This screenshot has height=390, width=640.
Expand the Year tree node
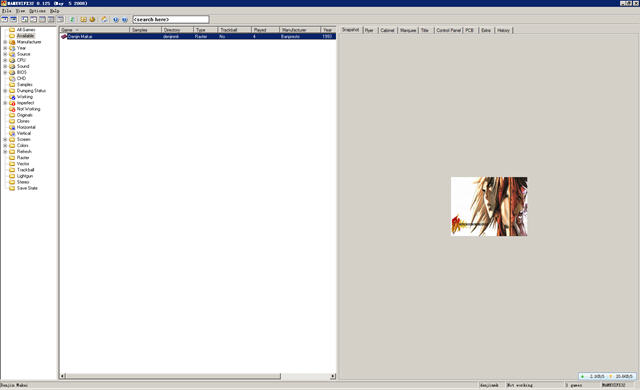point(5,48)
